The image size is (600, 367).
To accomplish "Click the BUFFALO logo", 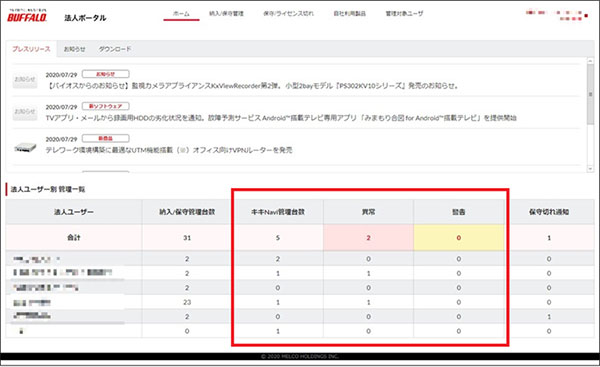I will pyautogui.click(x=27, y=16).
